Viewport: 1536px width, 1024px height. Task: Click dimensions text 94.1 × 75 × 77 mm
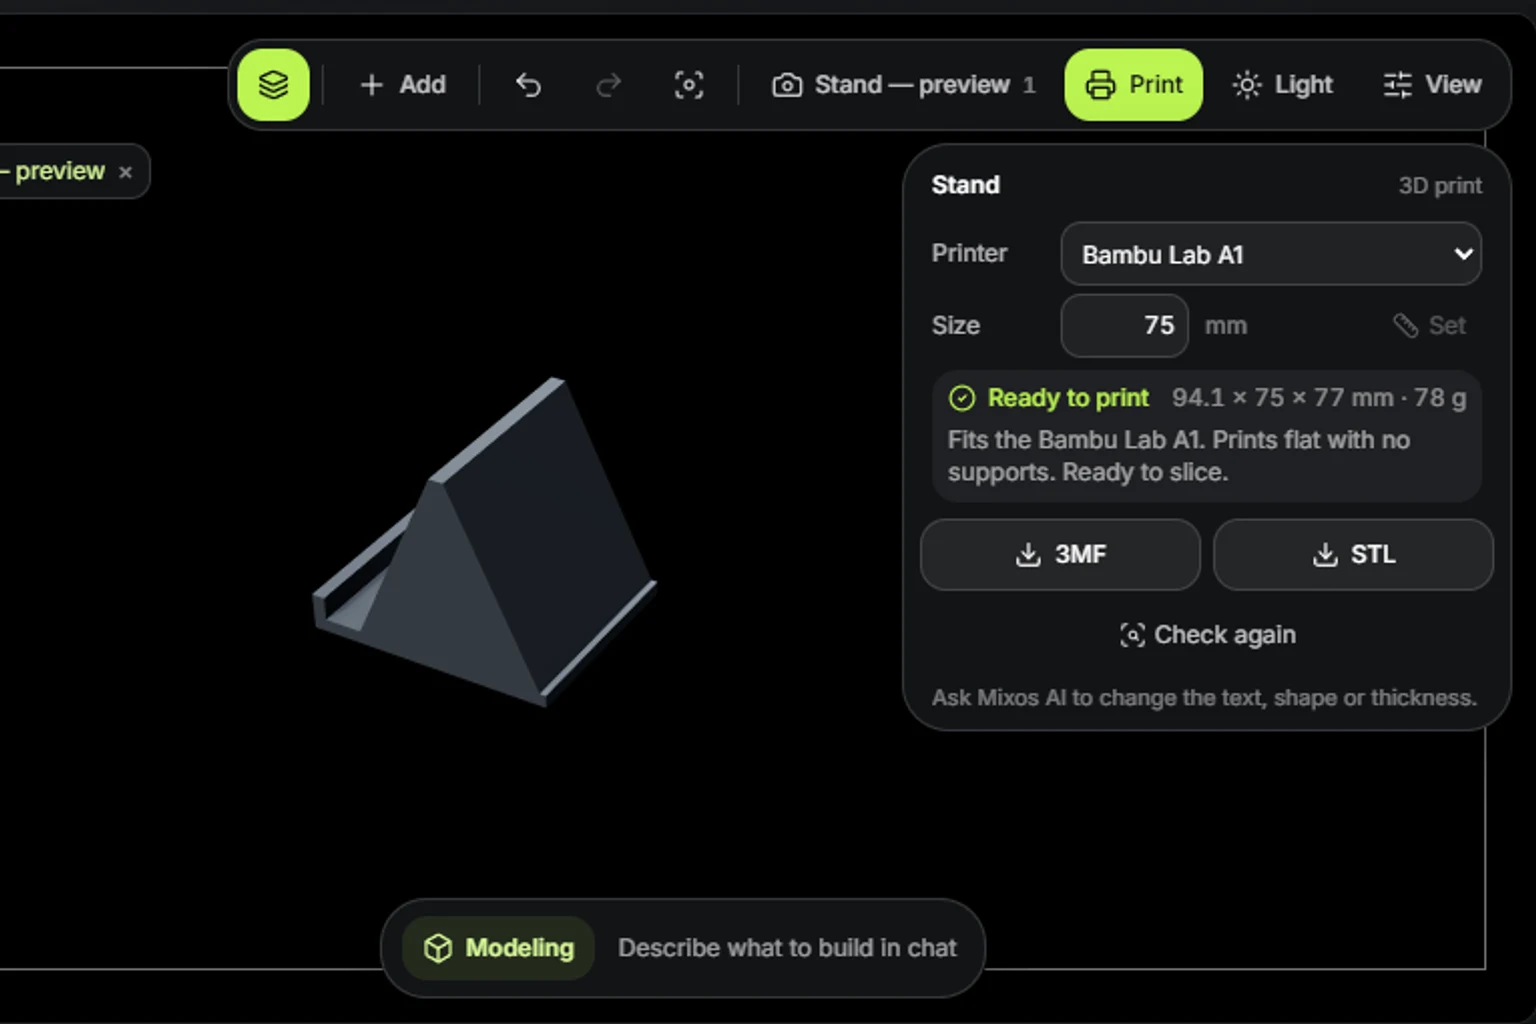[1283, 398]
